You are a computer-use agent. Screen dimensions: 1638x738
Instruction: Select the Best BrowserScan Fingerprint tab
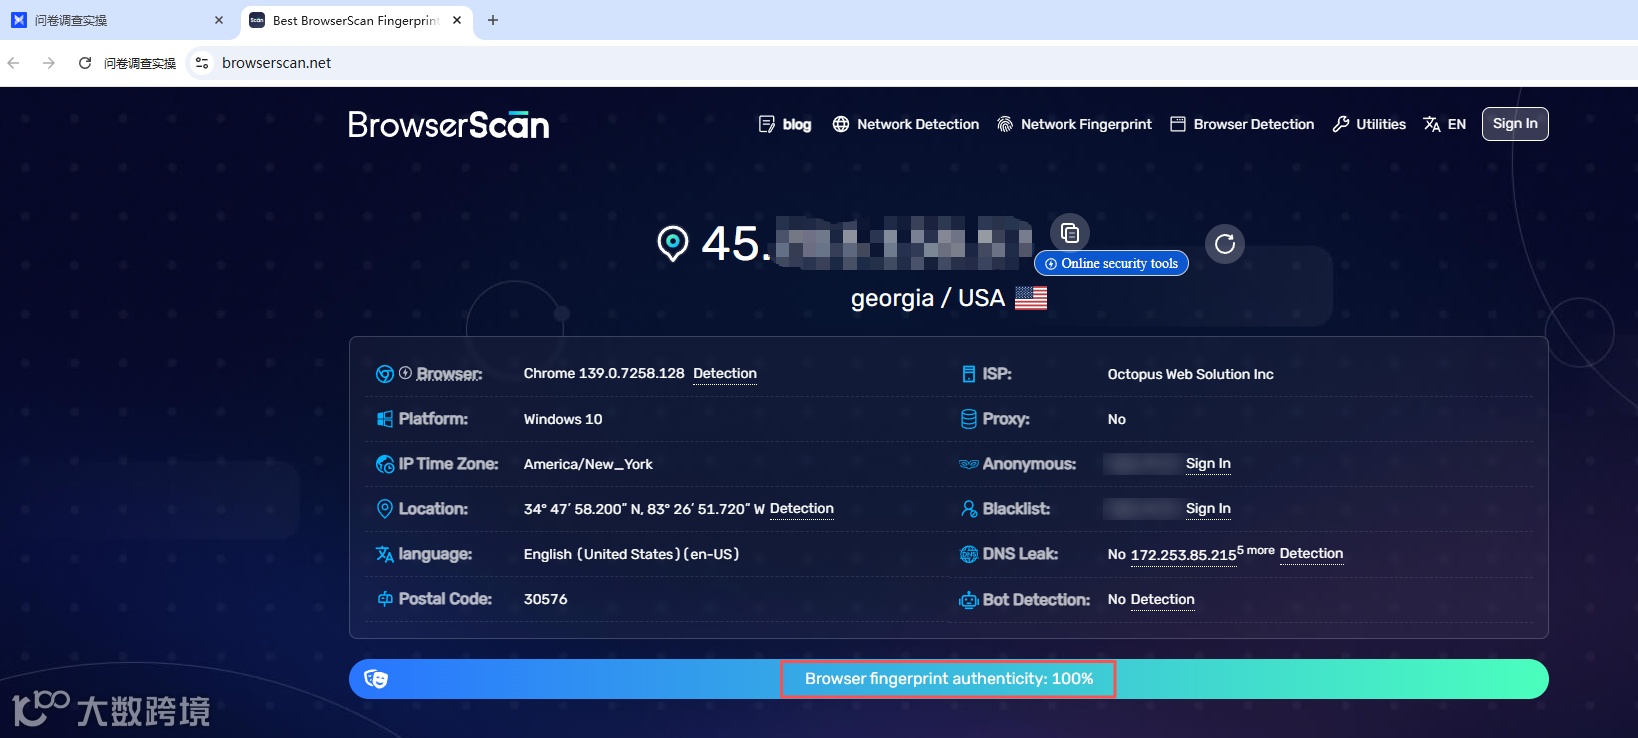pos(358,20)
